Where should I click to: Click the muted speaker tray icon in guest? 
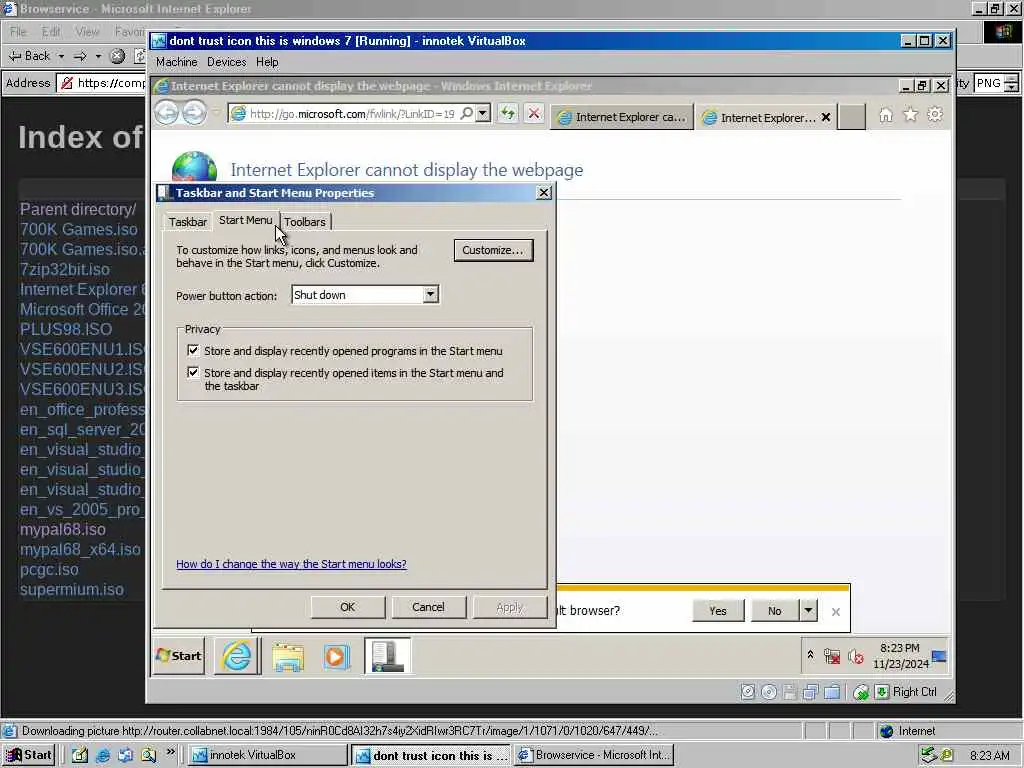(856, 656)
